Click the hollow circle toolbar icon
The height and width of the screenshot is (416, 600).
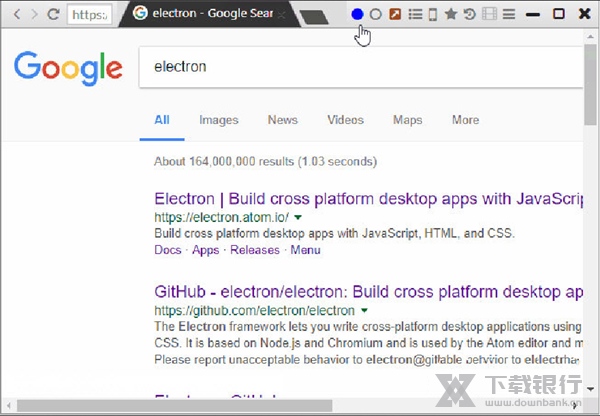coord(376,14)
